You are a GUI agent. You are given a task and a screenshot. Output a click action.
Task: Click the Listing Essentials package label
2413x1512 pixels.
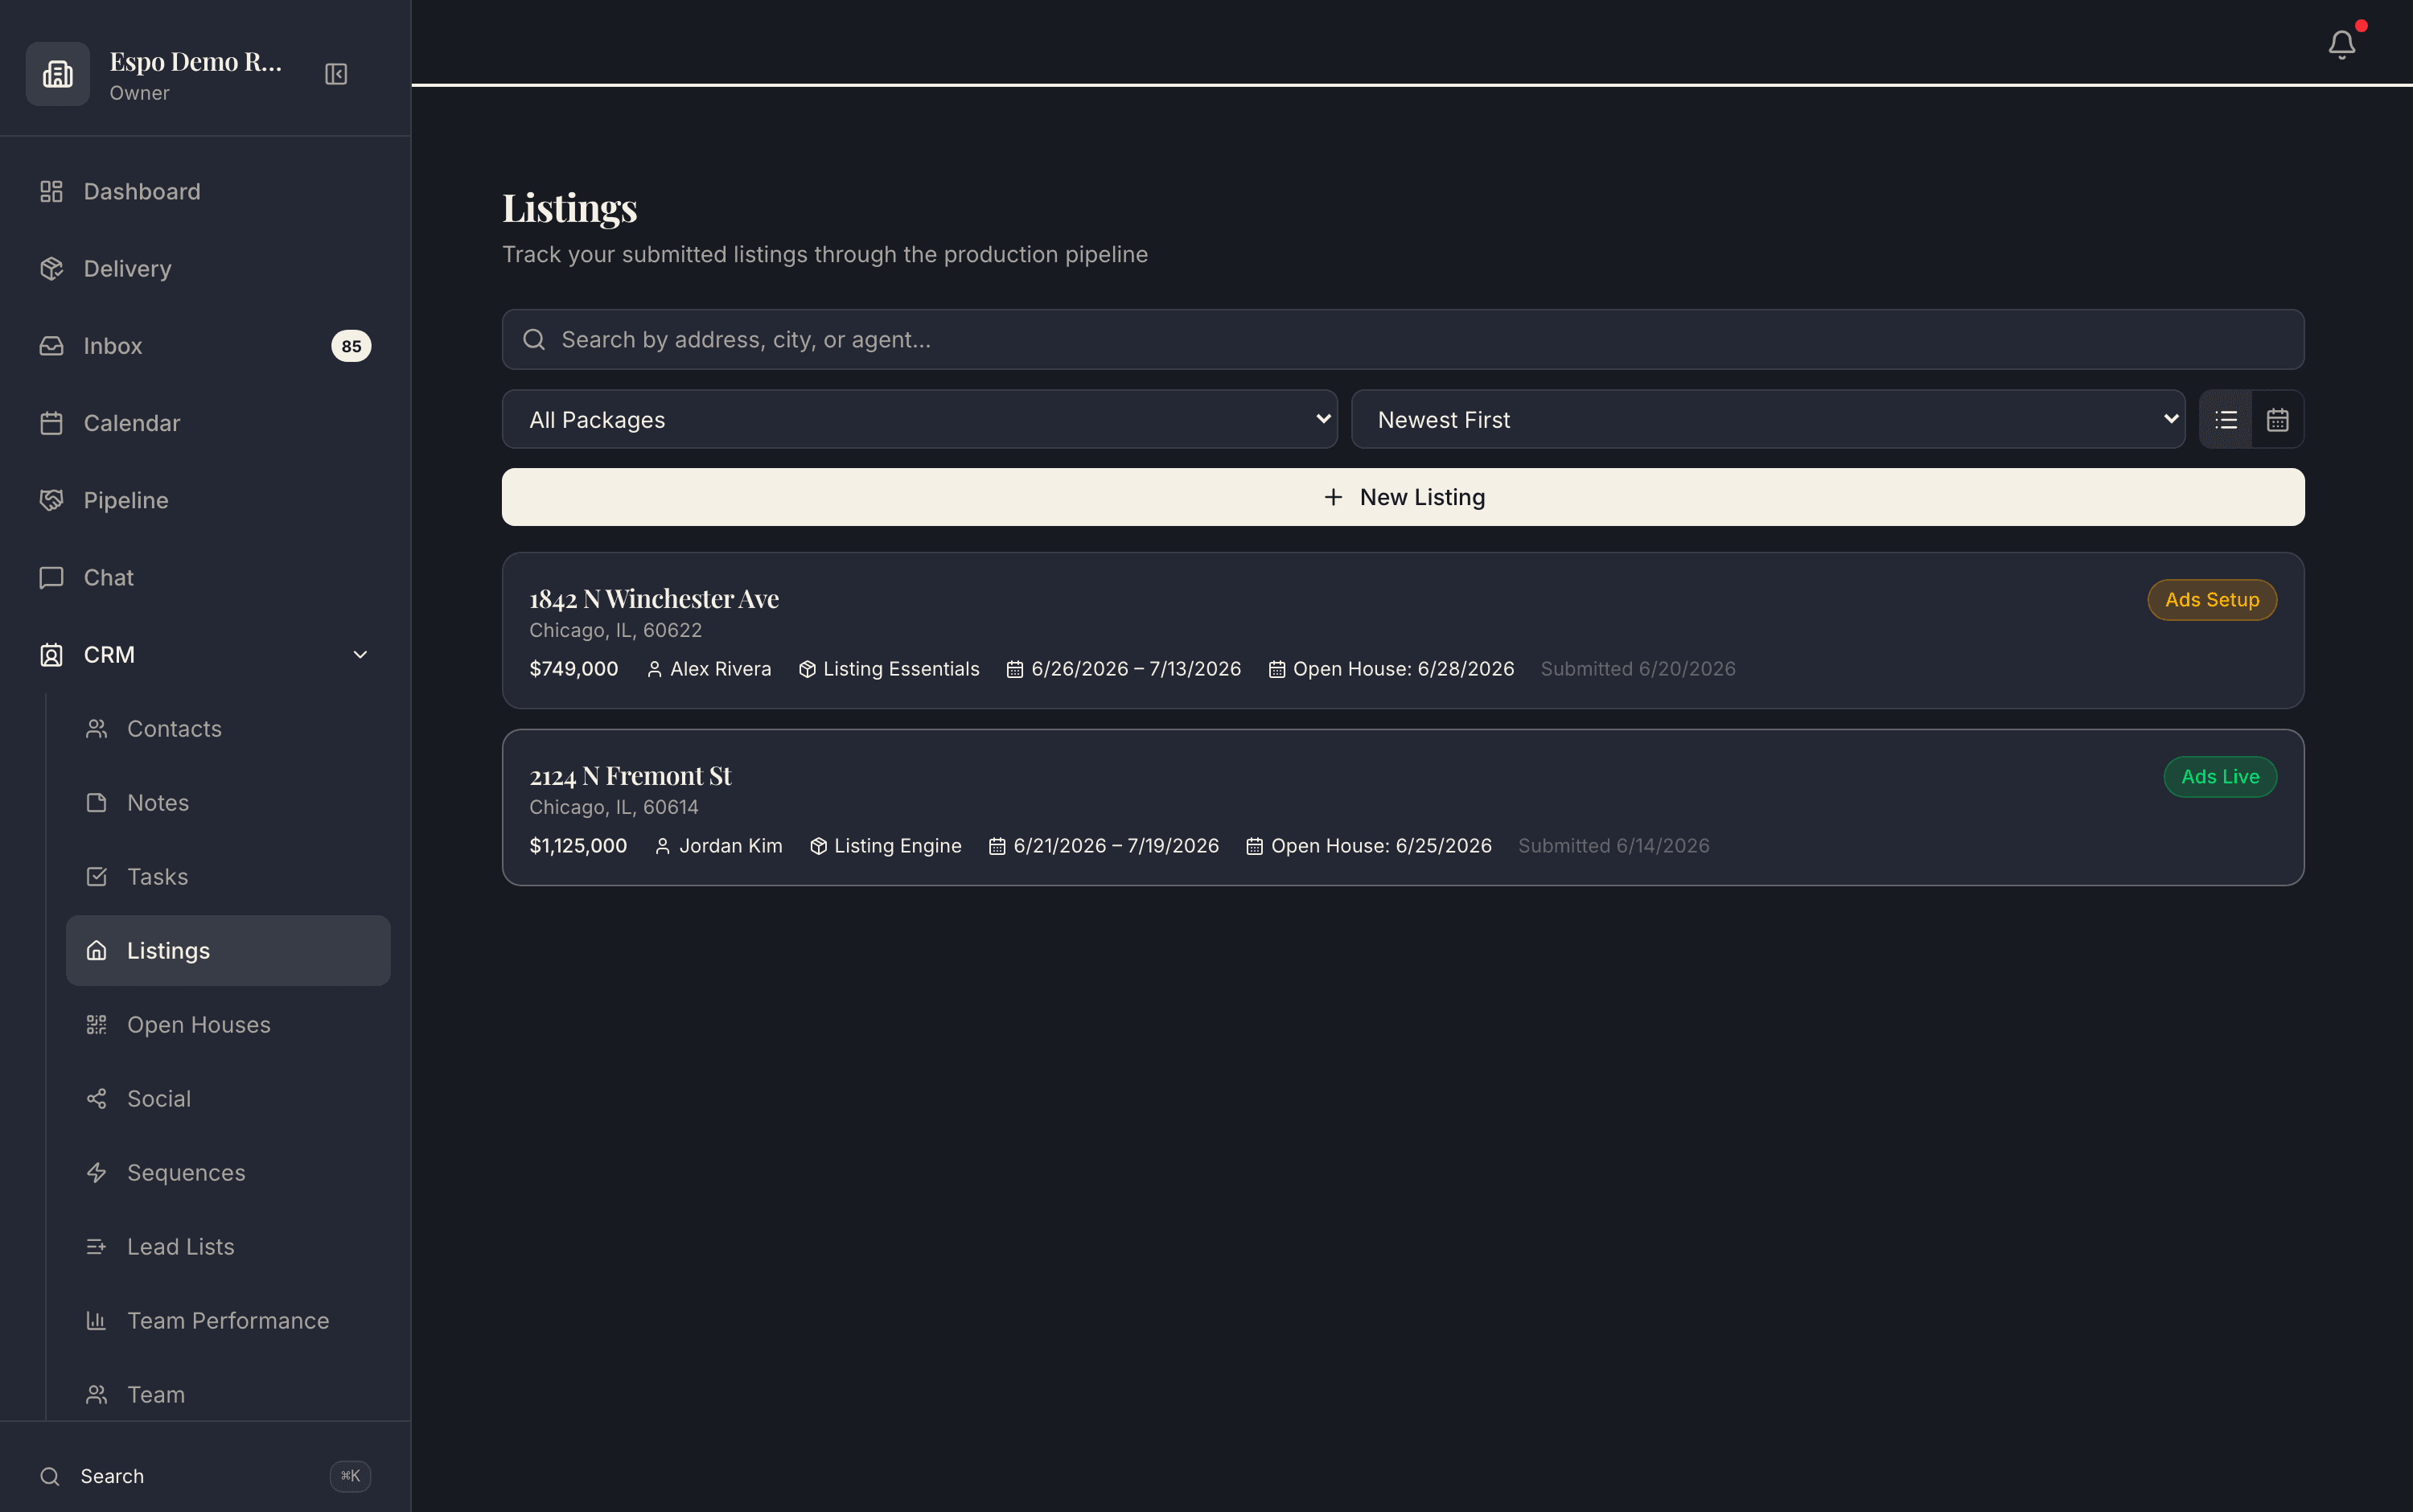901,669
